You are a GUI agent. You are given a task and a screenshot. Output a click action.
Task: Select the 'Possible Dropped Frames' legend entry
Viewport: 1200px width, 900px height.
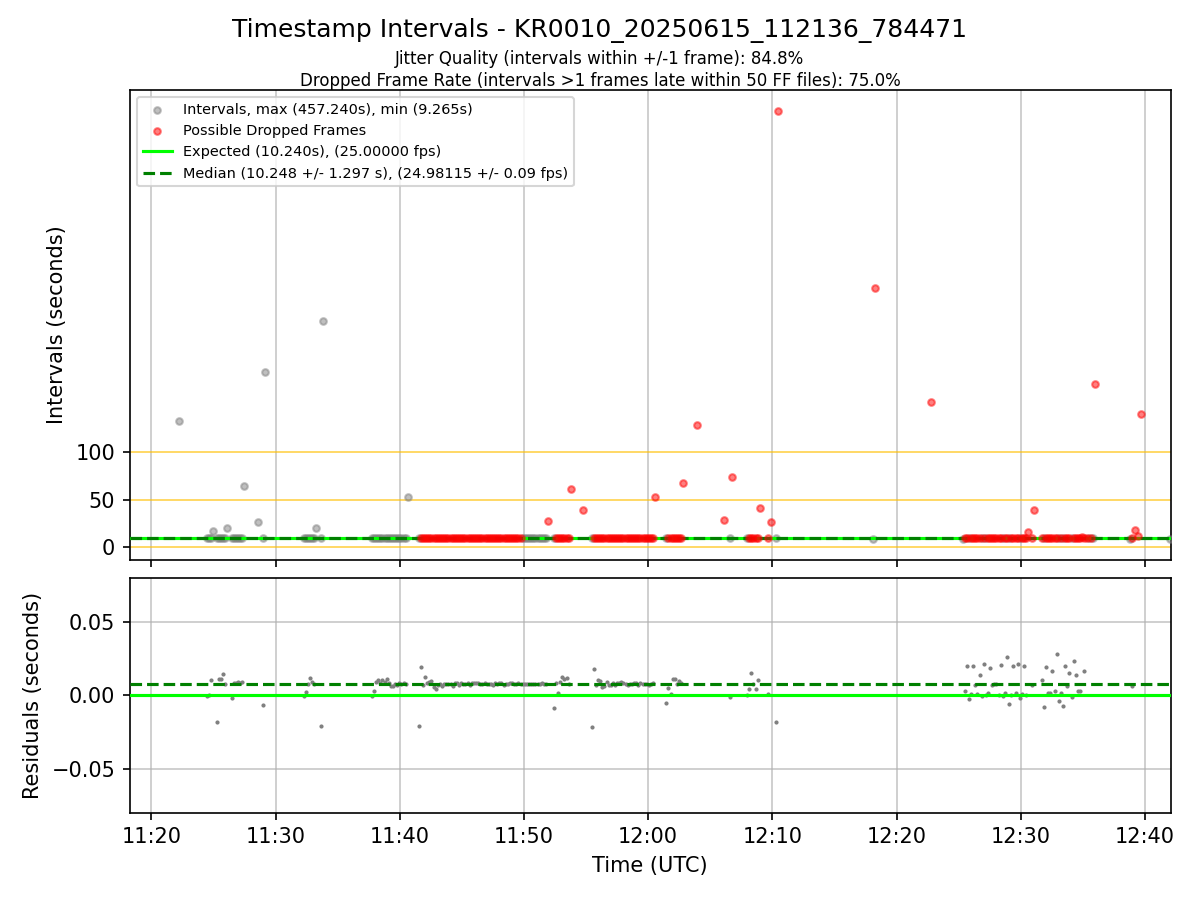pos(274,130)
